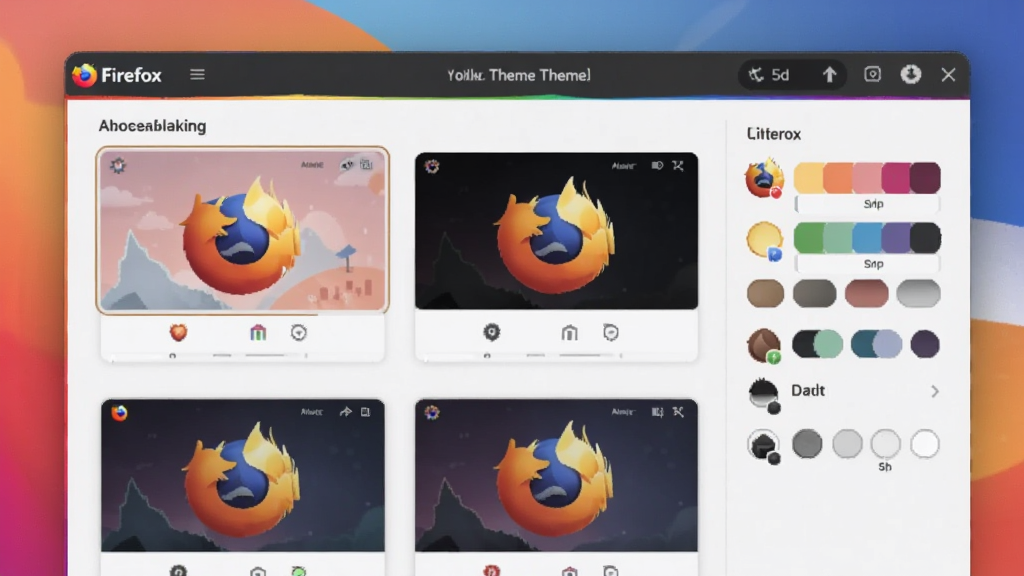Click the Snp button under the warm palette
Viewport: 1024px width, 576px height.
[x=867, y=204]
